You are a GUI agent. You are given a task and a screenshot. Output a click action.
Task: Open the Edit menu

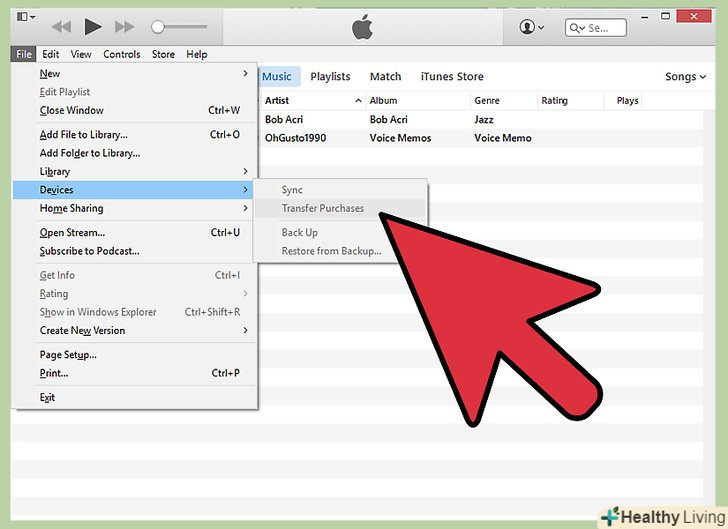click(51, 54)
